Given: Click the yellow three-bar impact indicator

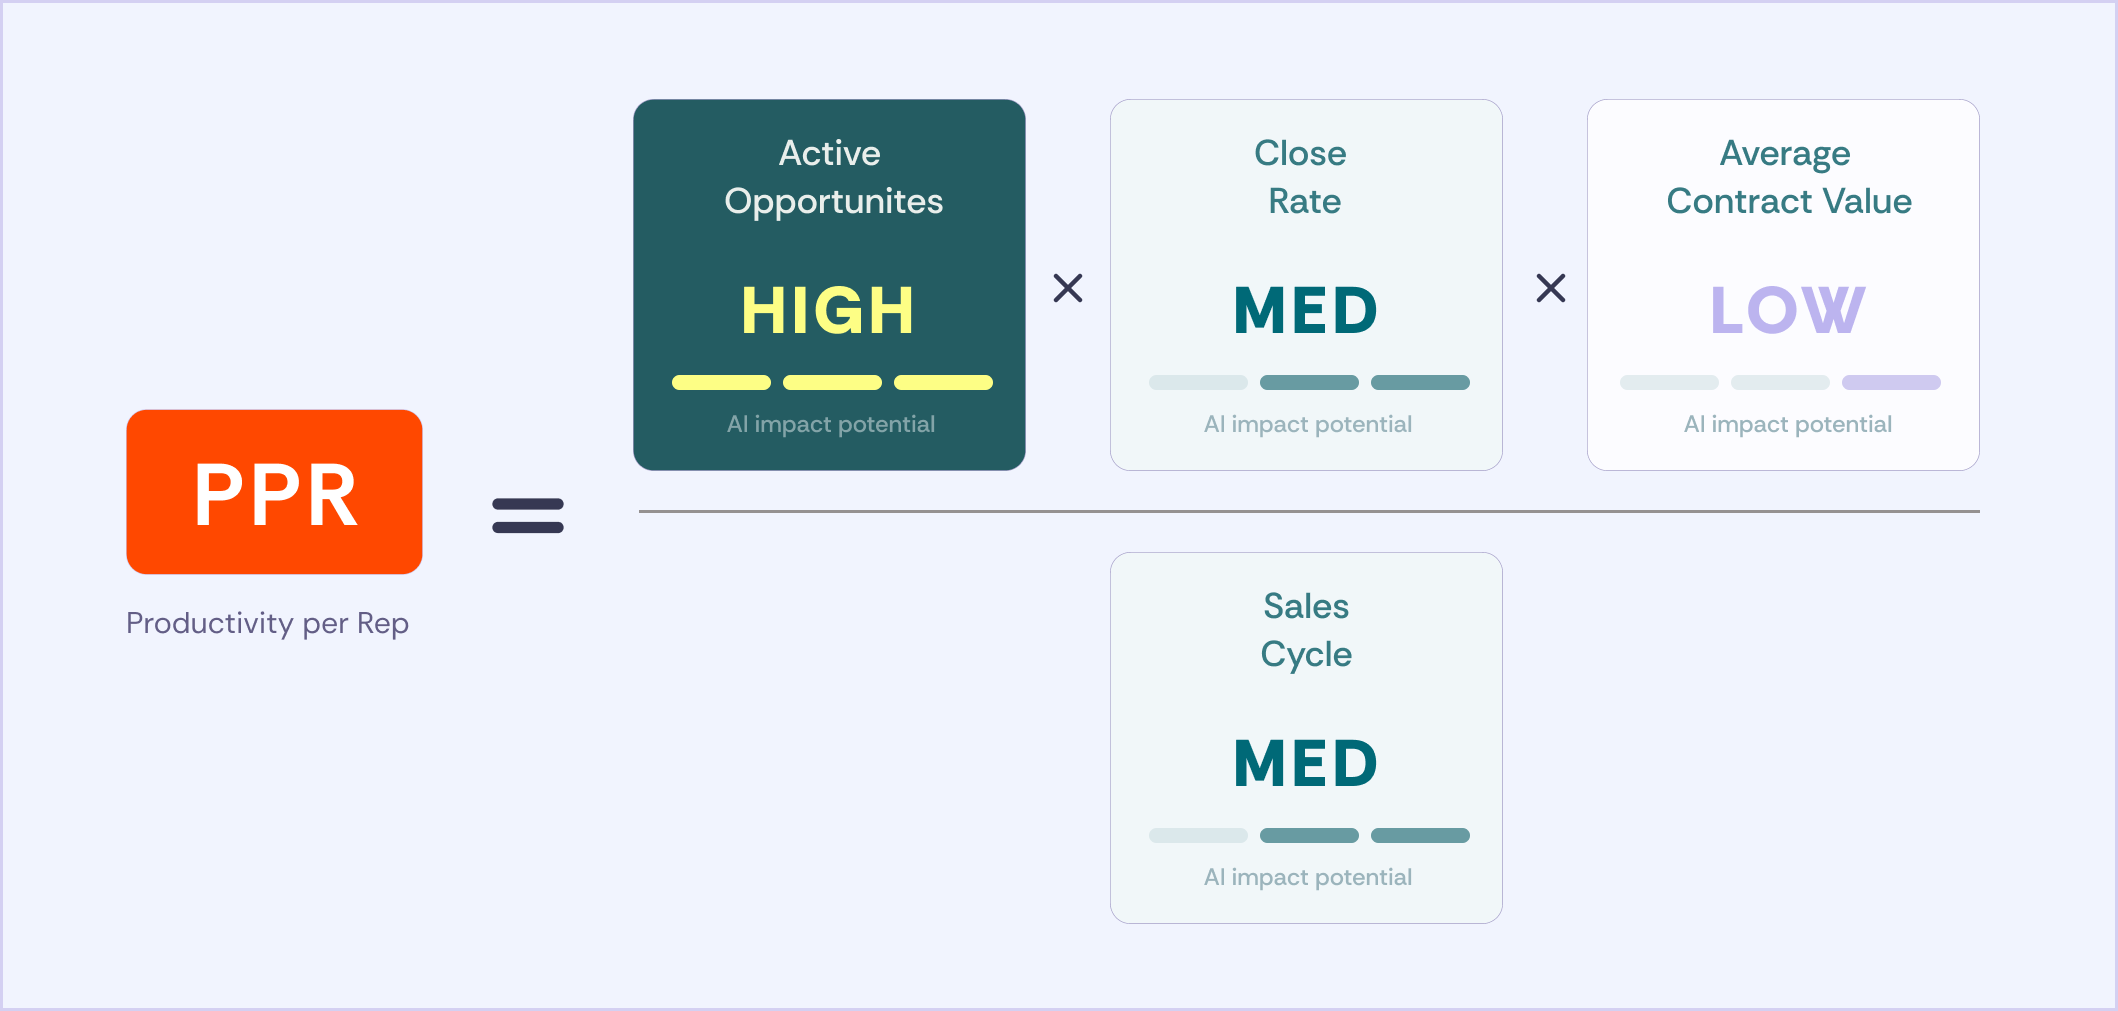Looking at the screenshot, I should (x=832, y=382).
